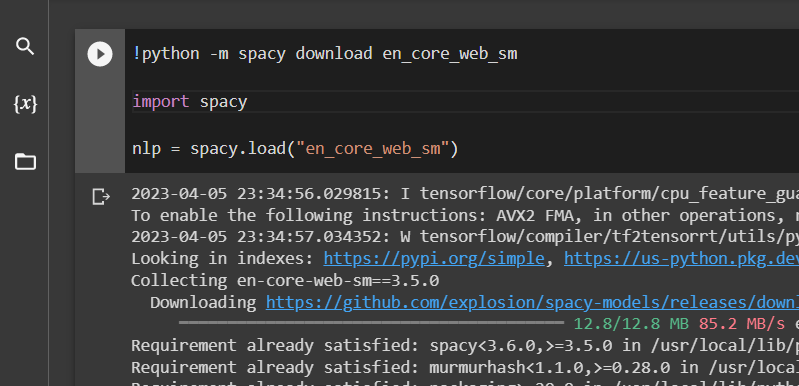Open the us-python.pkg.dev link
799x386 pixels.
click(x=681, y=259)
